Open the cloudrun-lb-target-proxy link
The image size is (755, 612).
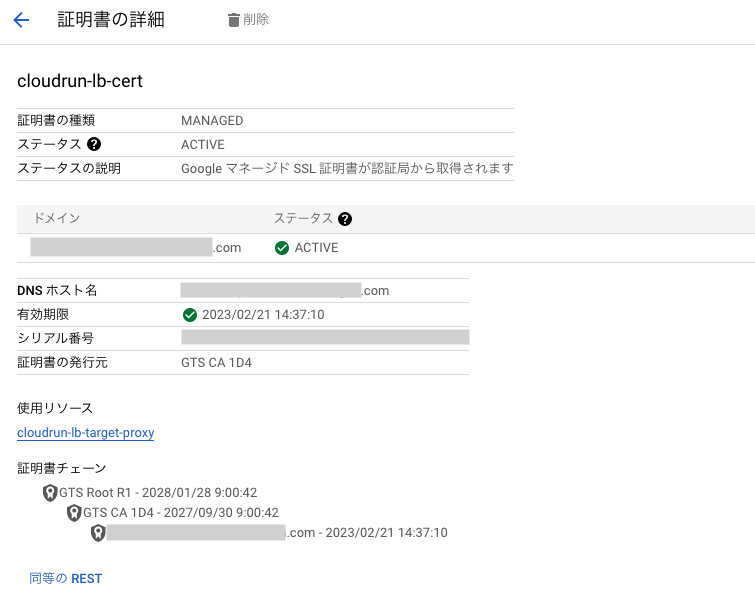86,433
